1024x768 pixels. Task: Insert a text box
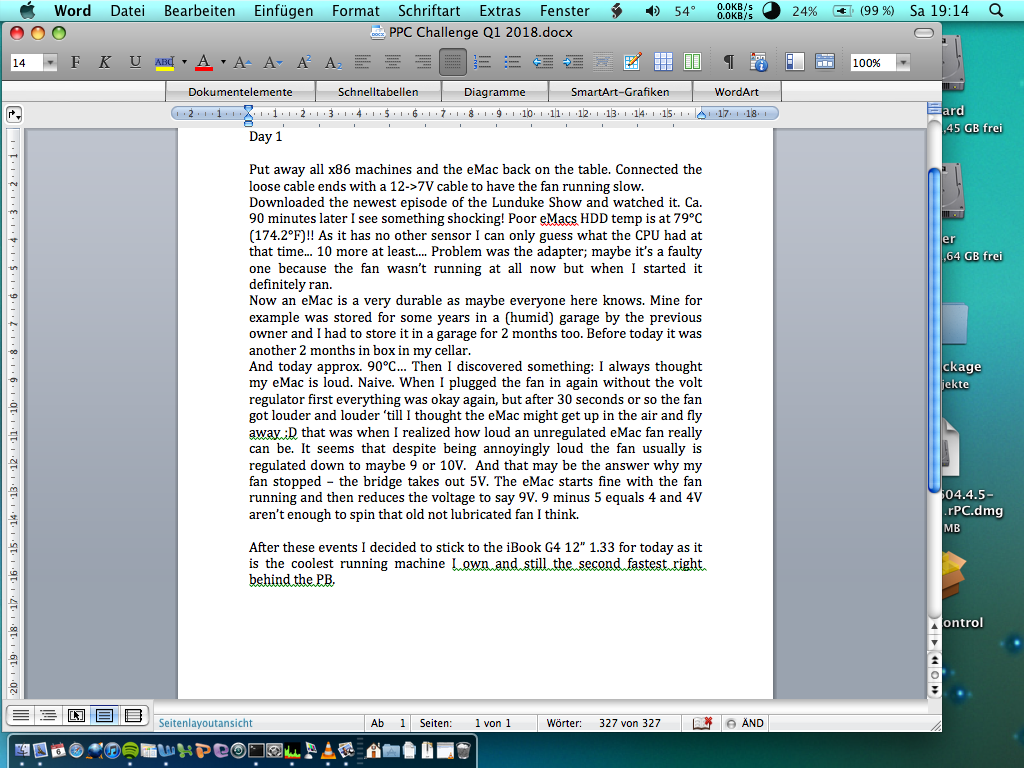[603, 62]
